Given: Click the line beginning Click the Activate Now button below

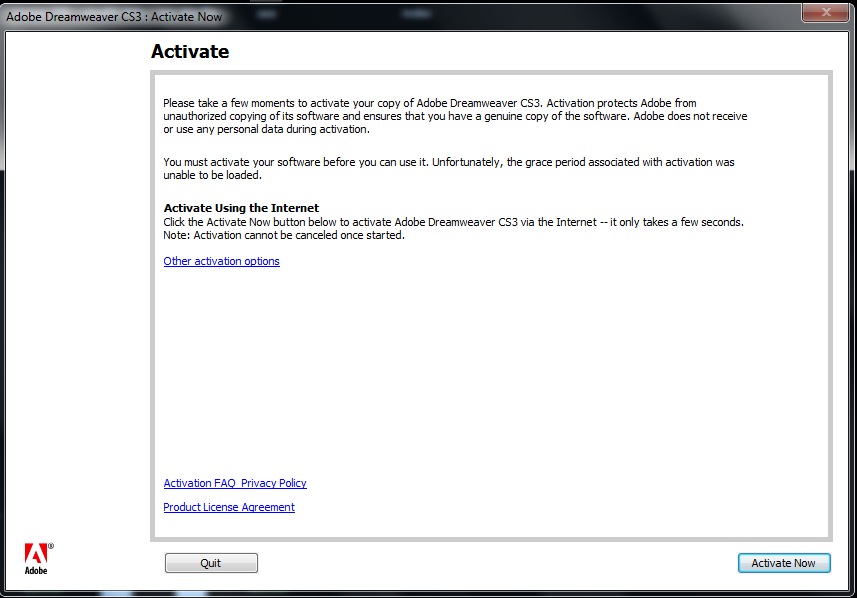Looking at the screenshot, I should 453,222.
